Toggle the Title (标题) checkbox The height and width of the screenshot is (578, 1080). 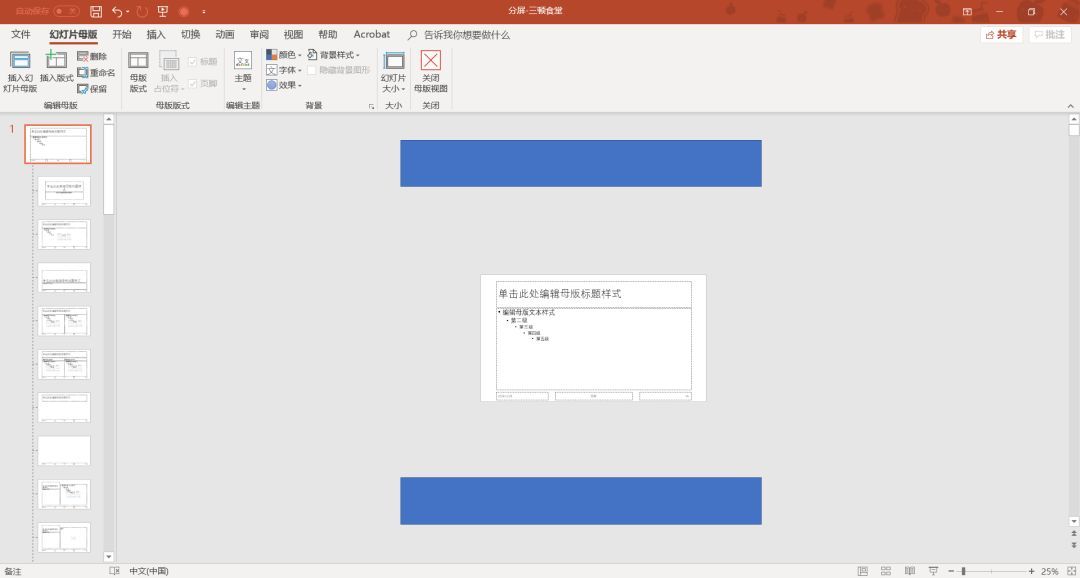coord(193,62)
